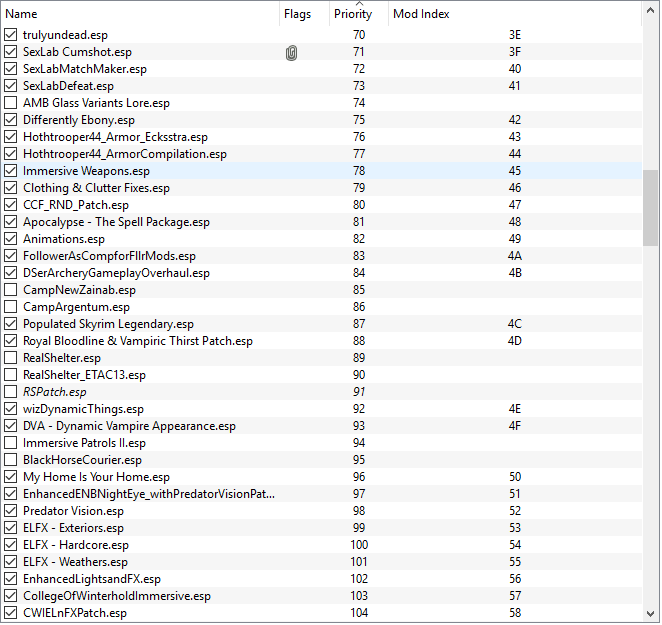Uncheck the trulyundead.esp checkbox
The image size is (662, 625).
11,35
